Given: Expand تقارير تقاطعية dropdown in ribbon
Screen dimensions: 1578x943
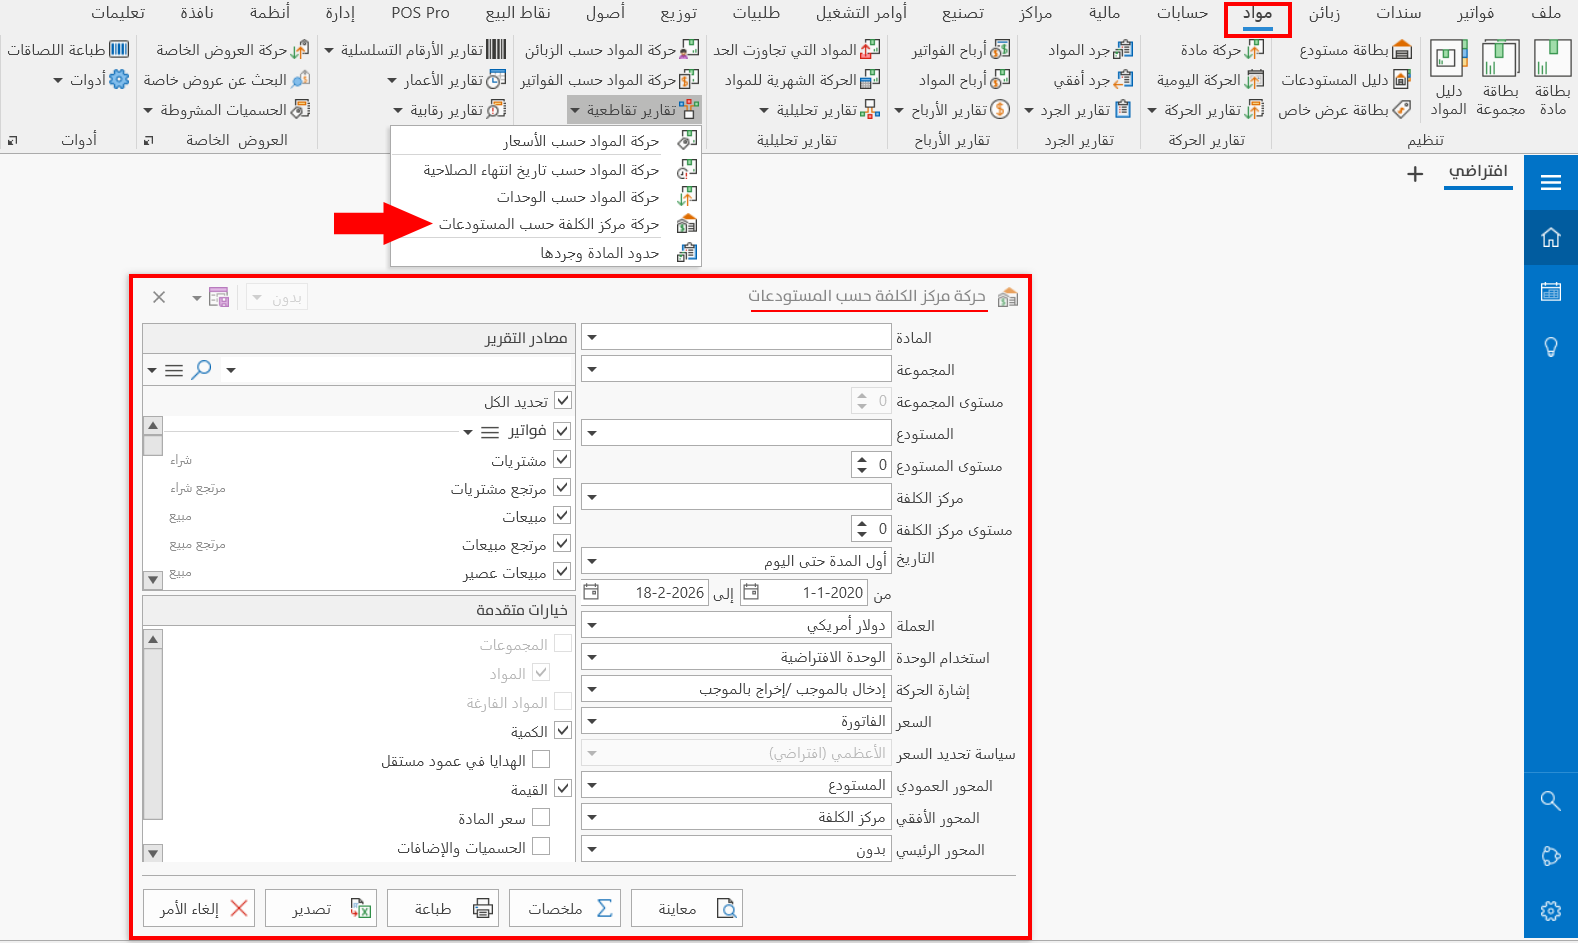Looking at the screenshot, I should [635, 110].
